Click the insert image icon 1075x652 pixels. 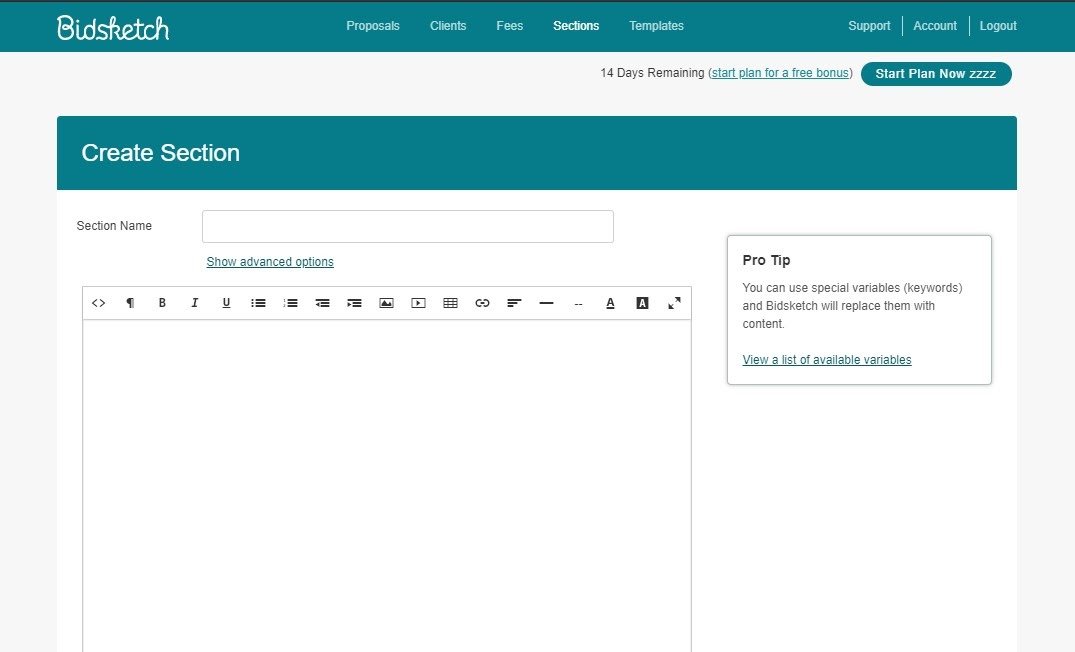[x=386, y=303]
